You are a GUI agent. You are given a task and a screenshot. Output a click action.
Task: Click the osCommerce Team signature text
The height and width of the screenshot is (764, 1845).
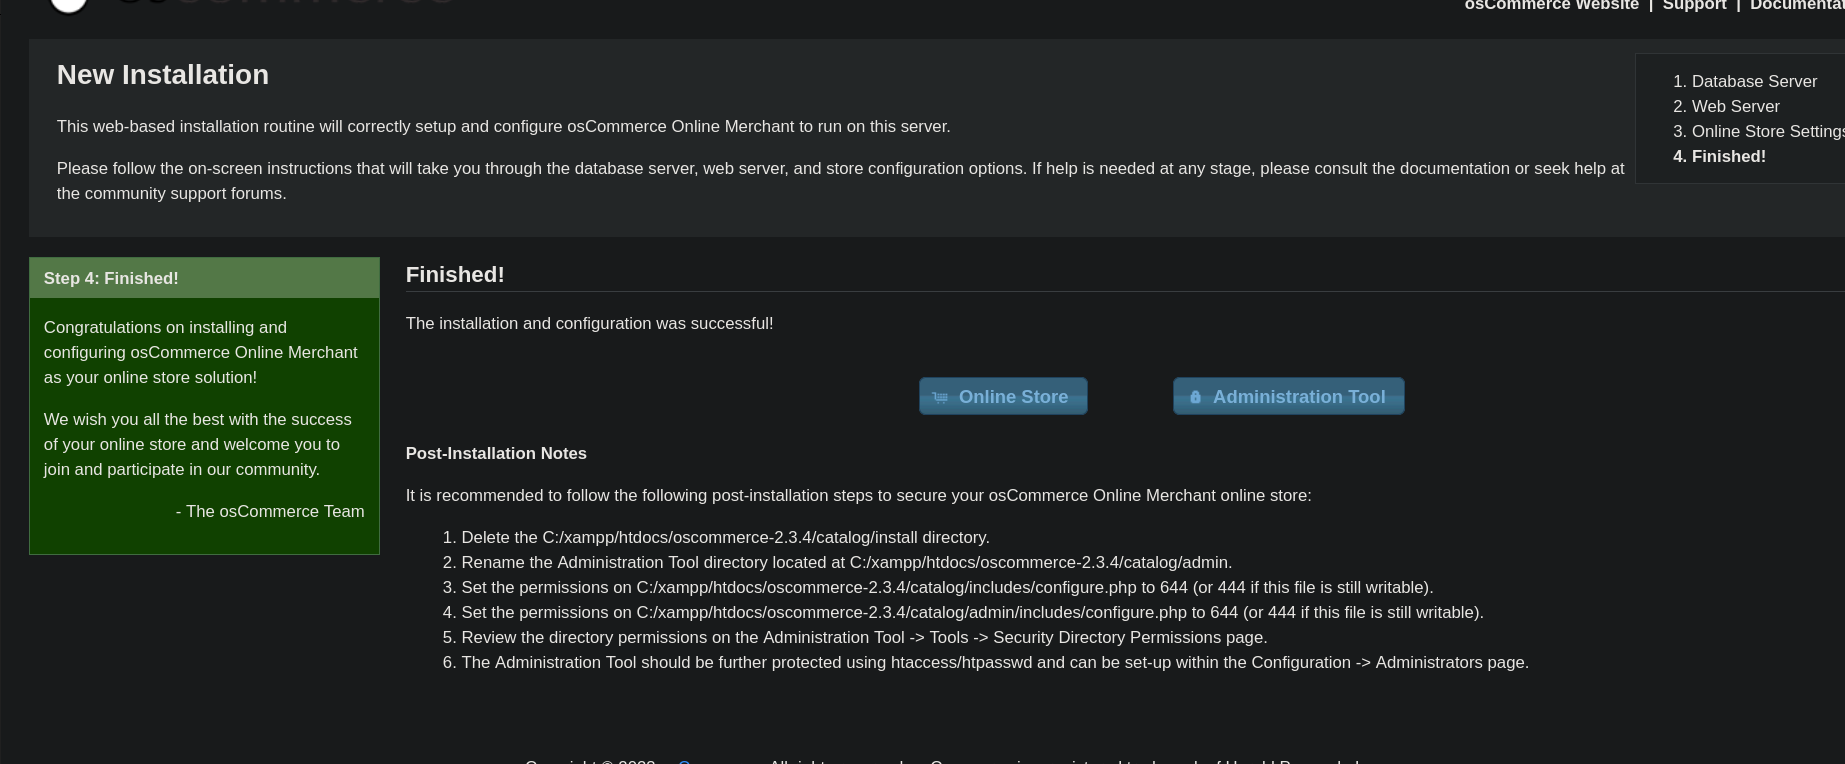tap(270, 511)
